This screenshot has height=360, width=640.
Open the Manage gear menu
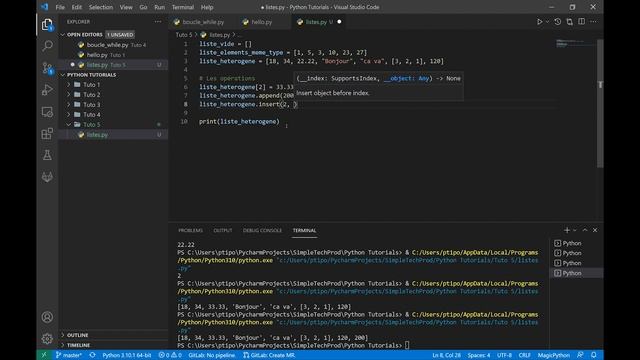tap(47, 339)
